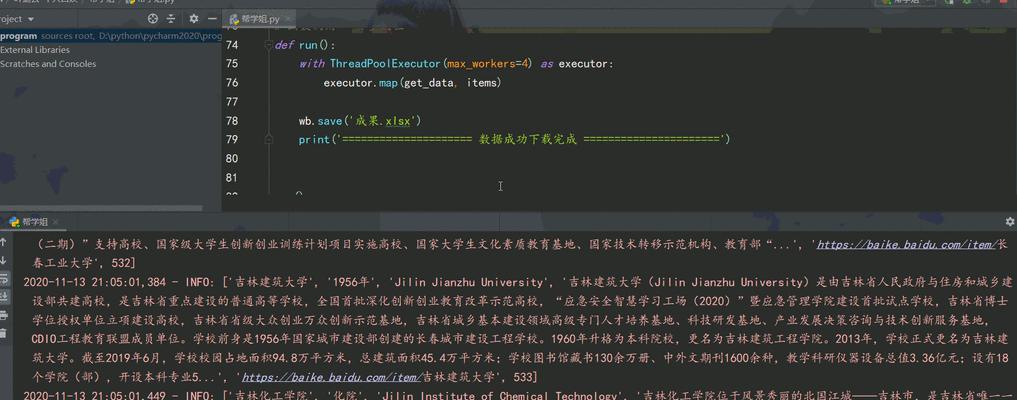Collapse all in the Project panel
Image resolution: width=1017 pixels, height=400 pixels.
[171, 19]
